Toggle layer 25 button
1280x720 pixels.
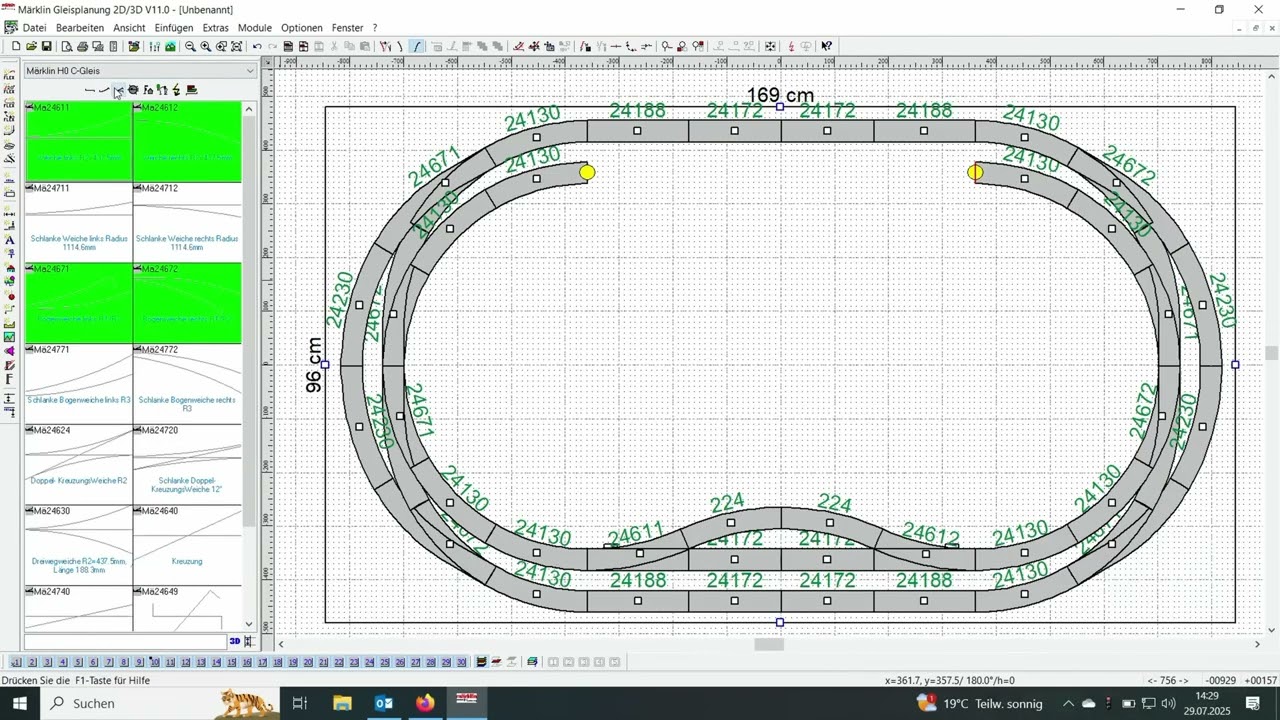385,662
